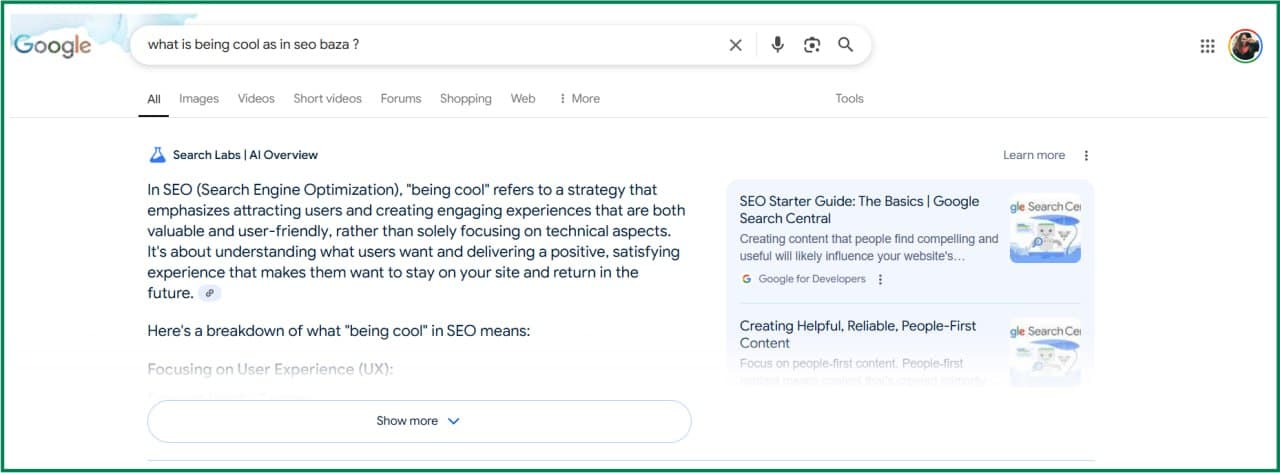
Task: Open the Google account profile avatar
Action: 1245,46
